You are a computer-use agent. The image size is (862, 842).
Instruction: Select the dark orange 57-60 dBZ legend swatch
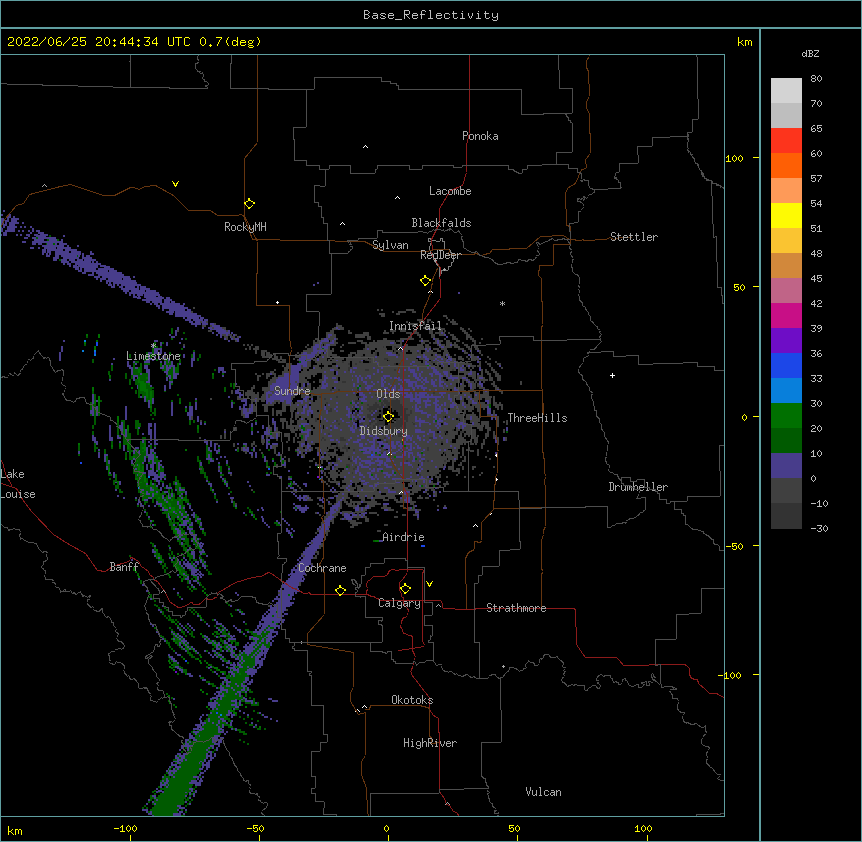tap(786, 165)
